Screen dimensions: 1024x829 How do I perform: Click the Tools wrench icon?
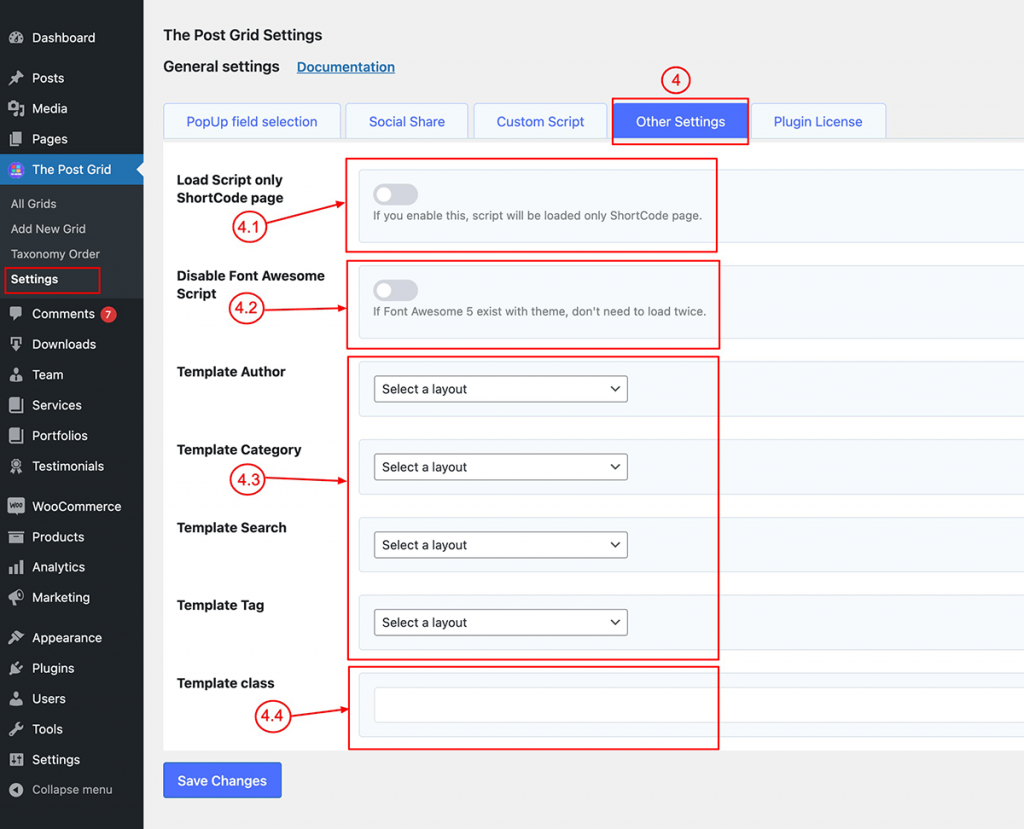(x=16, y=729)
